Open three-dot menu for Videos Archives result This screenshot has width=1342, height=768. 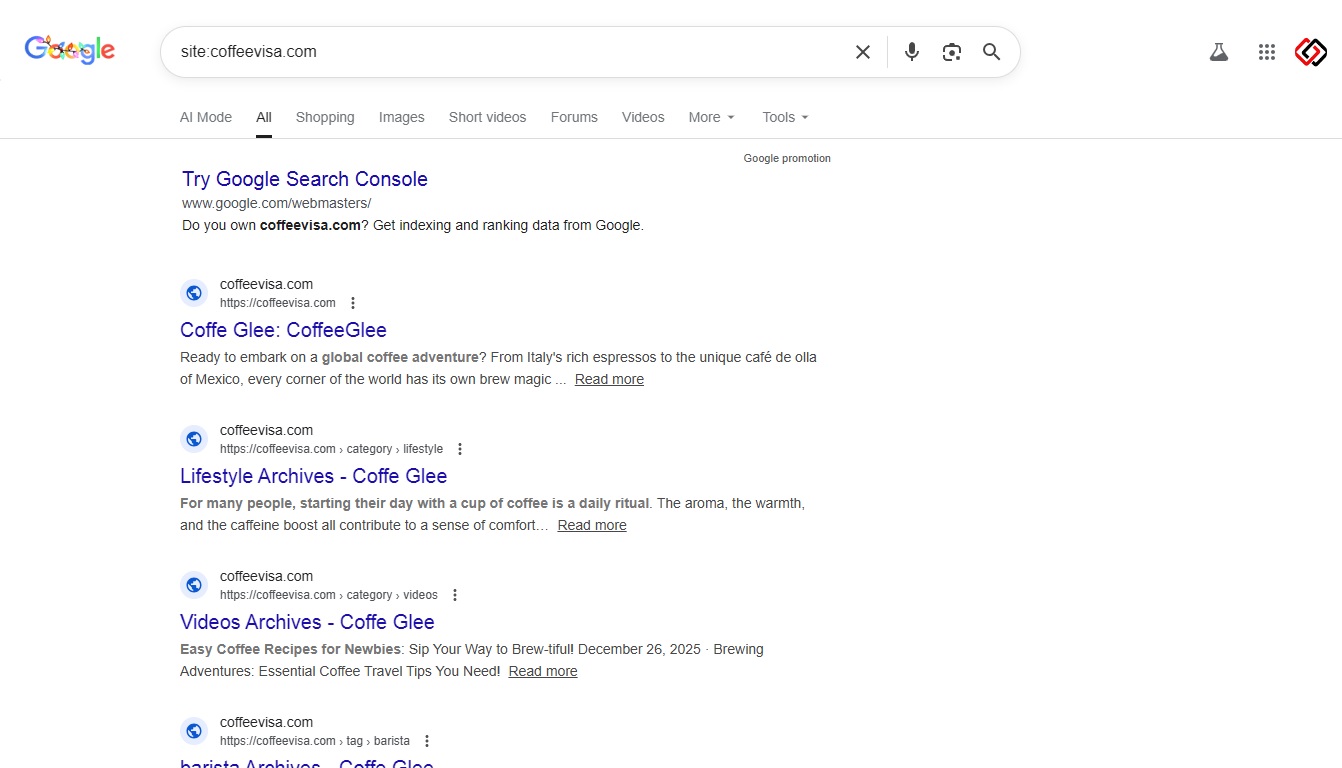[455, 595]
